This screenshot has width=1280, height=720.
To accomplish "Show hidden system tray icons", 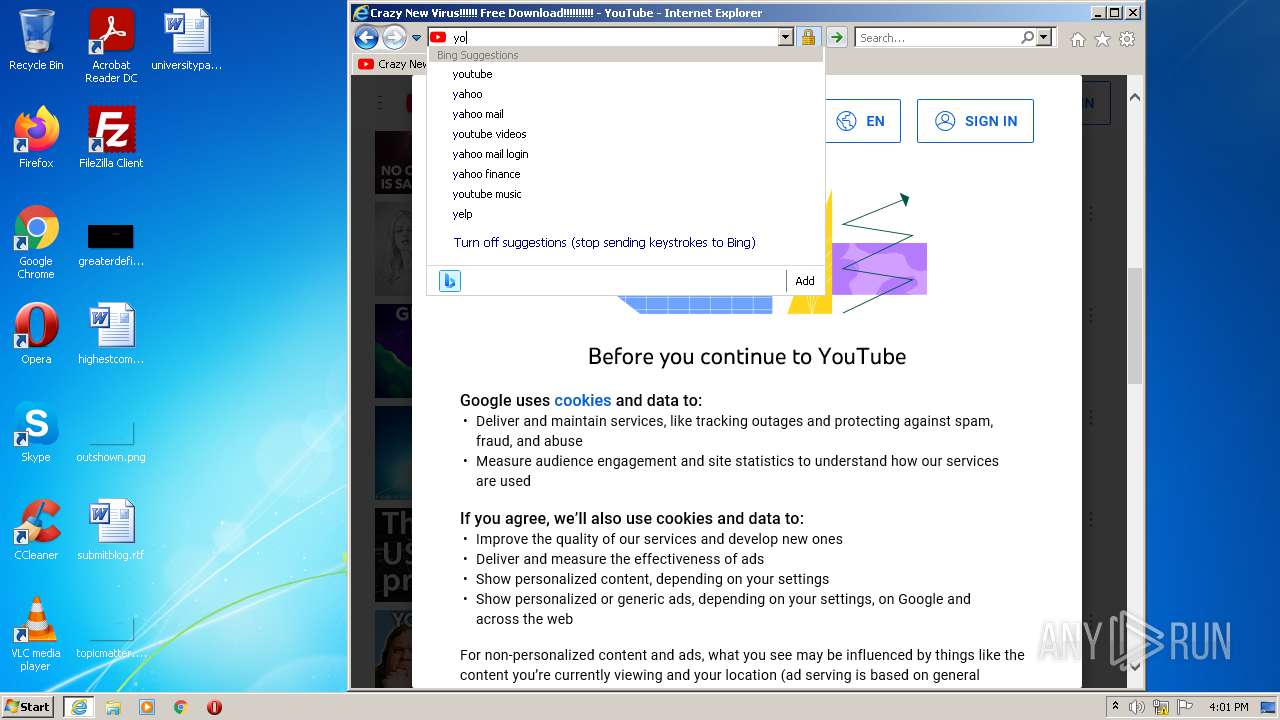I will [x=1116, y=707].
